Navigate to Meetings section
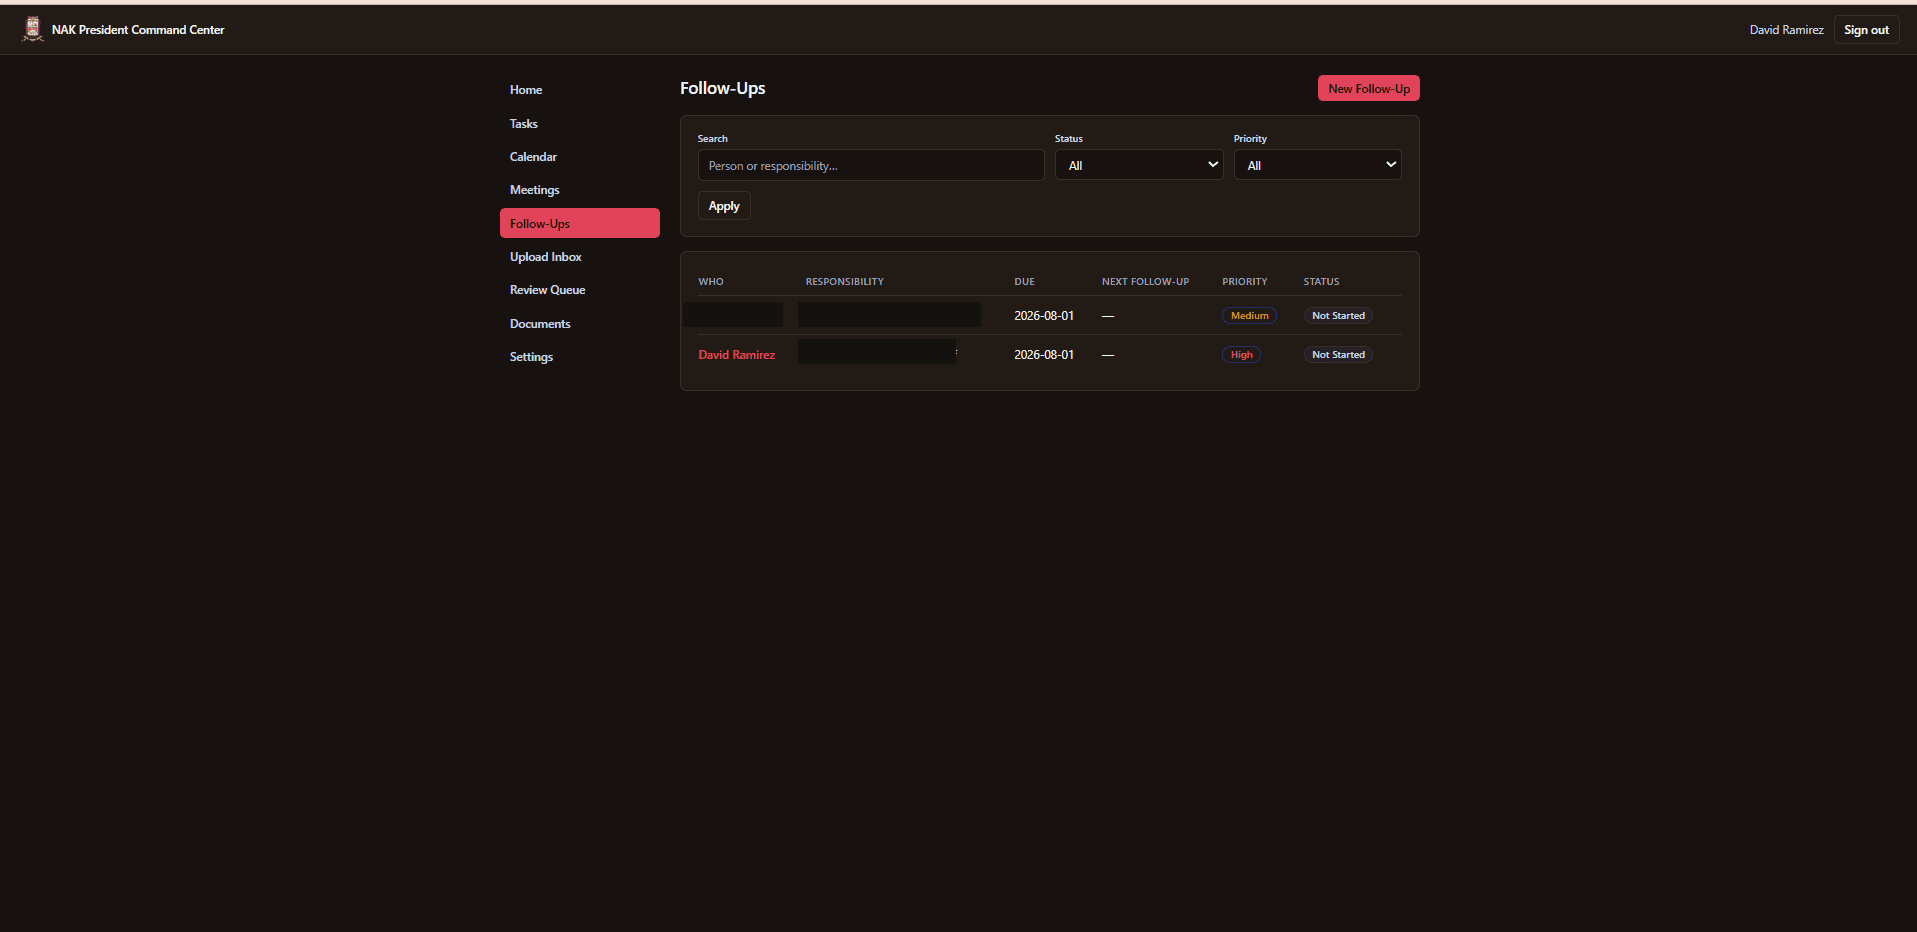Screen dimensions: 1917x932 pos(579,190)
